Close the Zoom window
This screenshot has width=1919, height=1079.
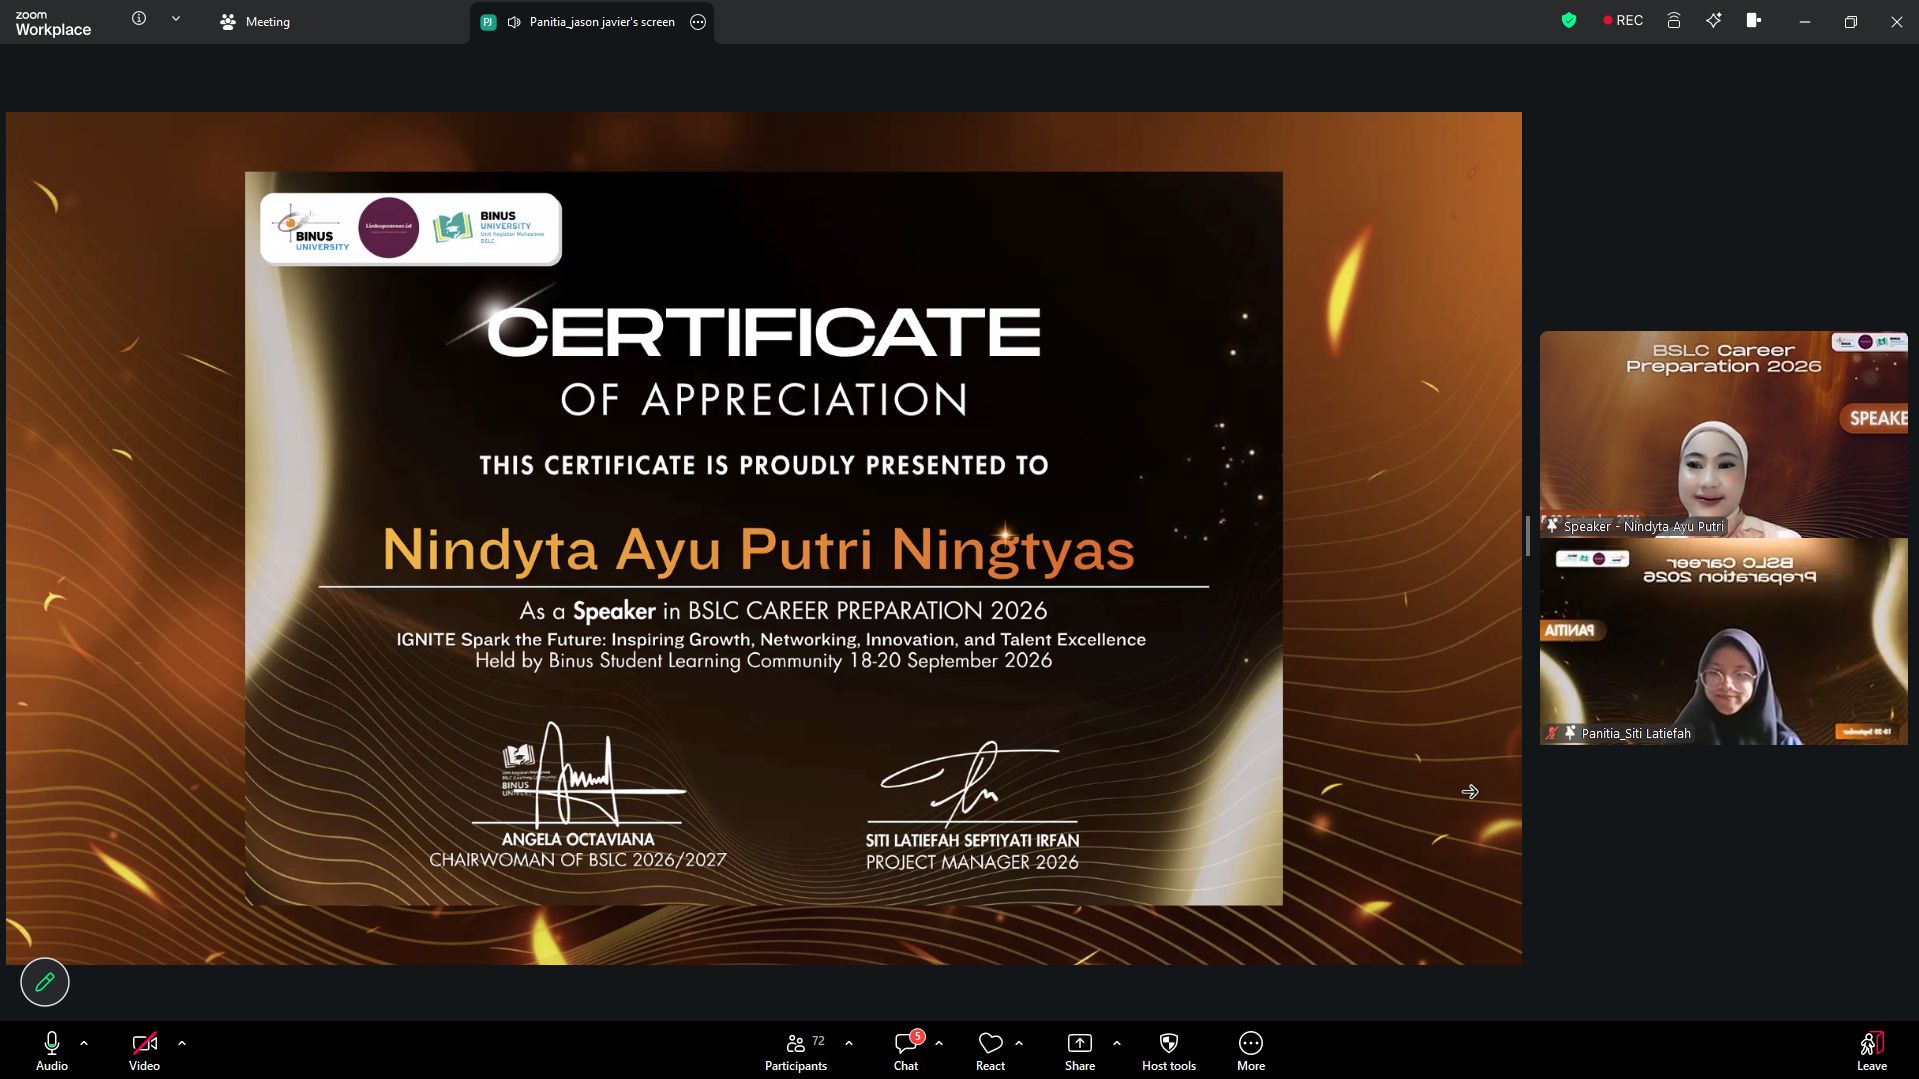pos(1897,22)
